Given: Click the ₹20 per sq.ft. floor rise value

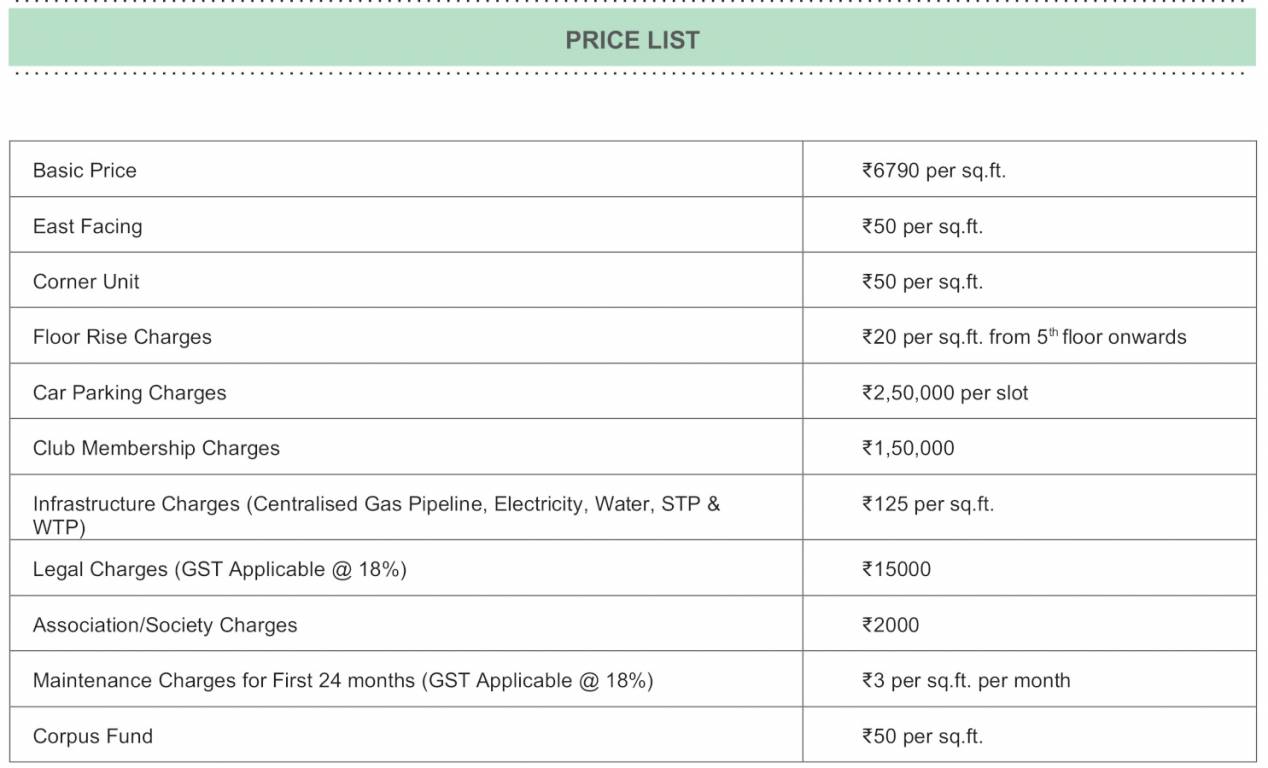Looking at the screenshot, I should coord(1023,337).
